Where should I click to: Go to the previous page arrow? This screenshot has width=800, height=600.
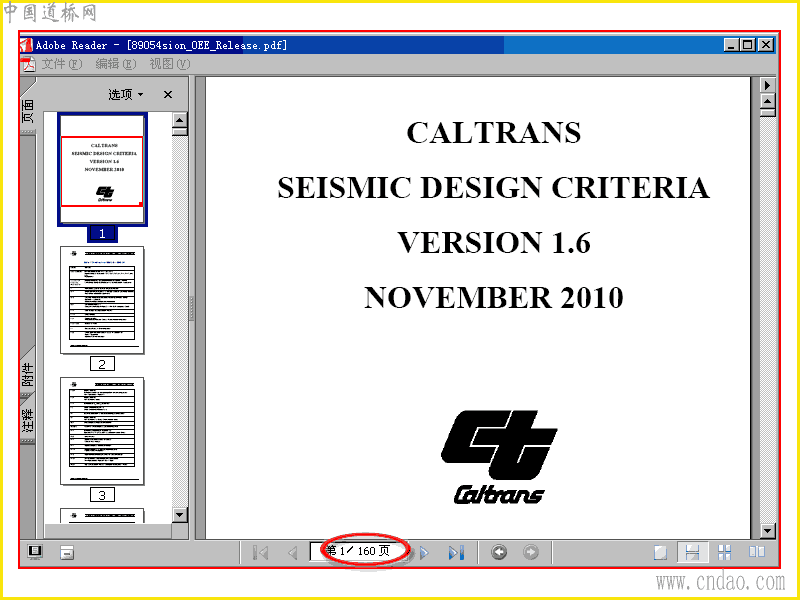point(293,553)
